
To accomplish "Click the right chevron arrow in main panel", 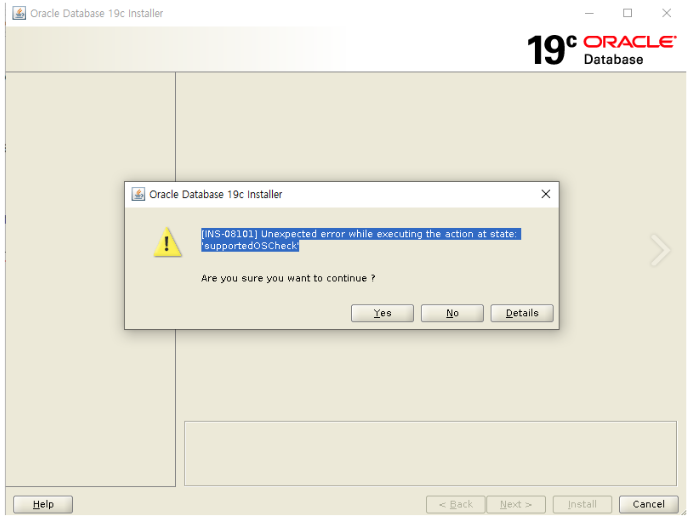I will (x=660, y=250).
